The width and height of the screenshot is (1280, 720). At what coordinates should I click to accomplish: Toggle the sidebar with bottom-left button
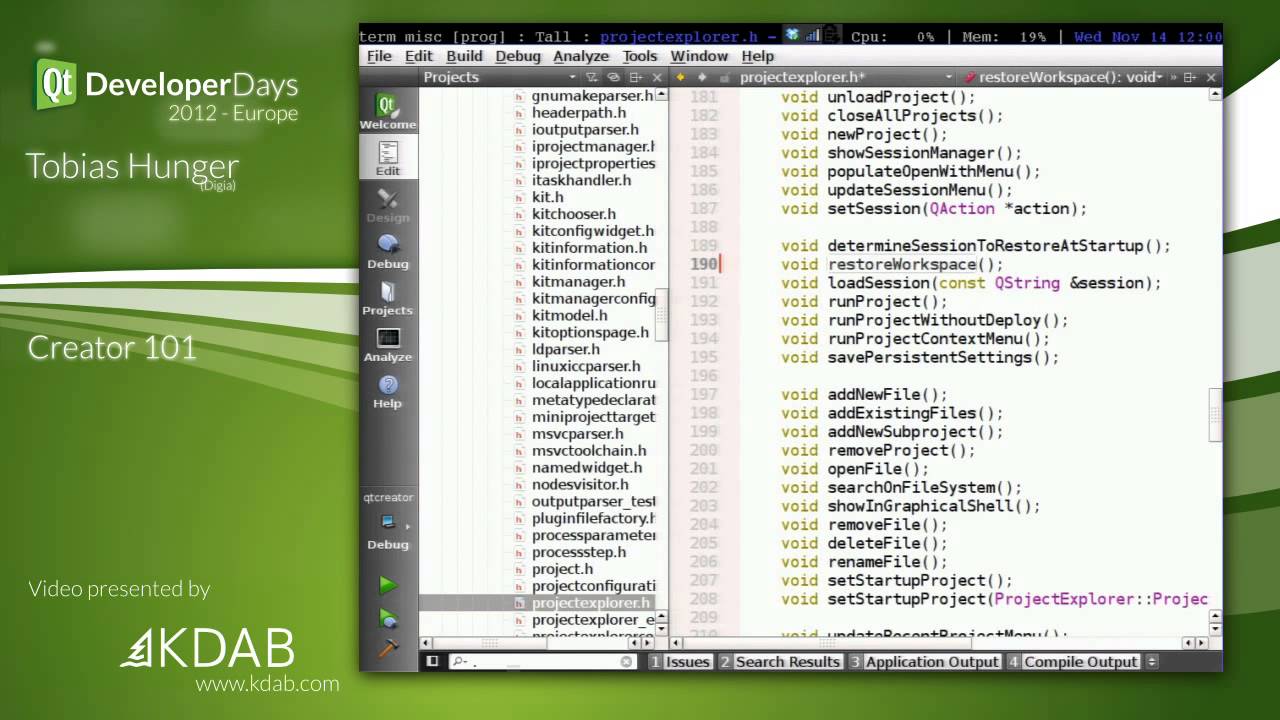point(432,661)
